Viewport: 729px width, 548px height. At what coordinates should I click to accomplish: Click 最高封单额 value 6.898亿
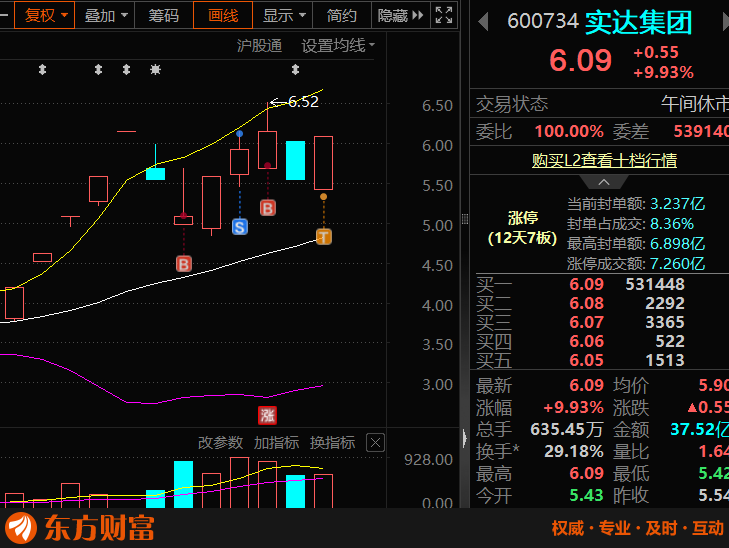click(x=678, y=244)
